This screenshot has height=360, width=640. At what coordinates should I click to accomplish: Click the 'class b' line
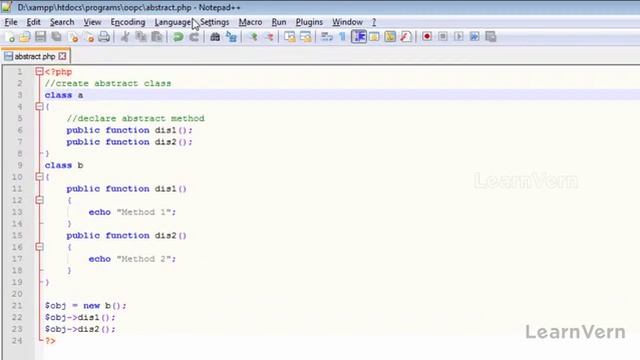click(64, 165)
